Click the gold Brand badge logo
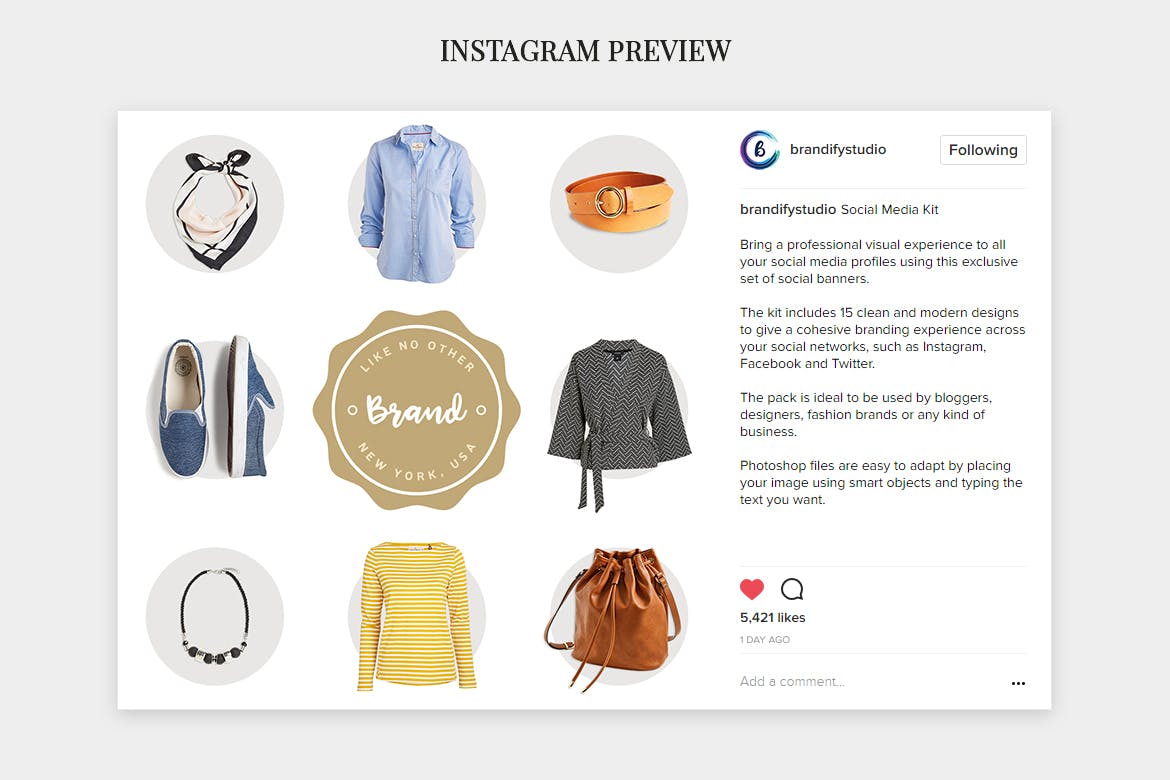This screenshot has width=1170, height=780. pos(416,410)
